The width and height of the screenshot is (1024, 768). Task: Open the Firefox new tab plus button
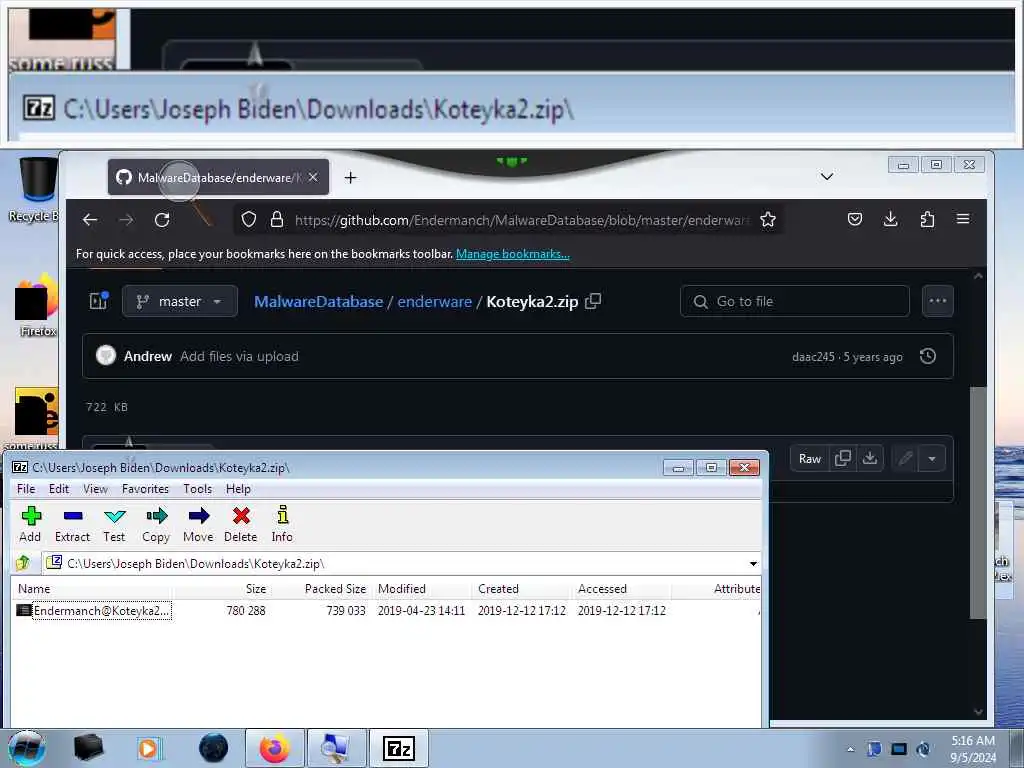click(351, 178)
